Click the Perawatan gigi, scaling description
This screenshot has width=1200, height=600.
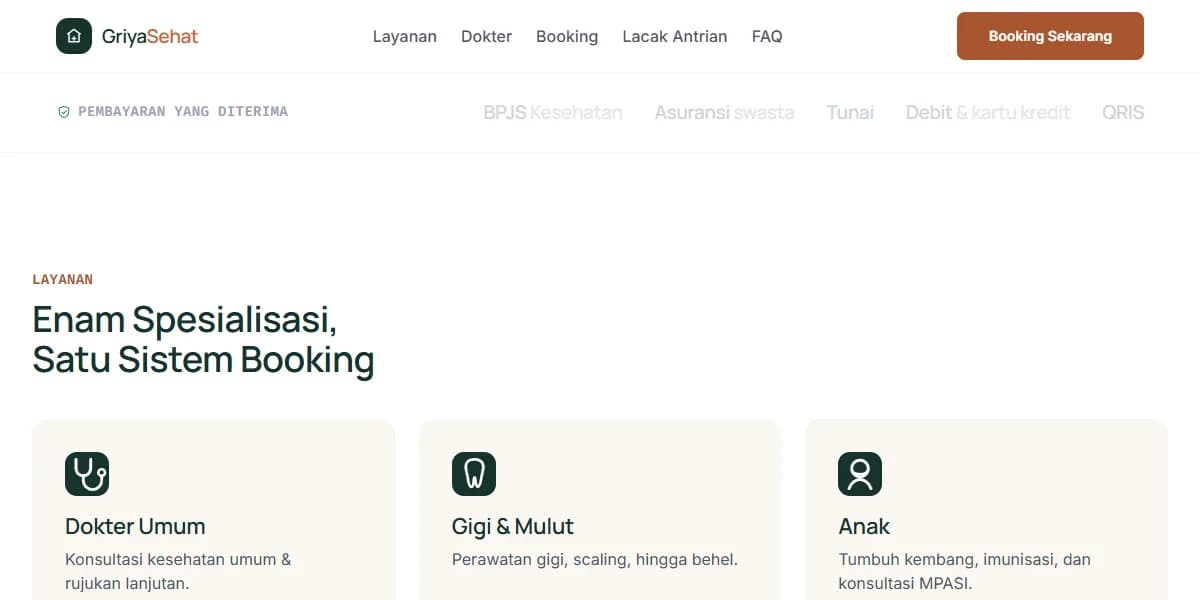(595, 560)
